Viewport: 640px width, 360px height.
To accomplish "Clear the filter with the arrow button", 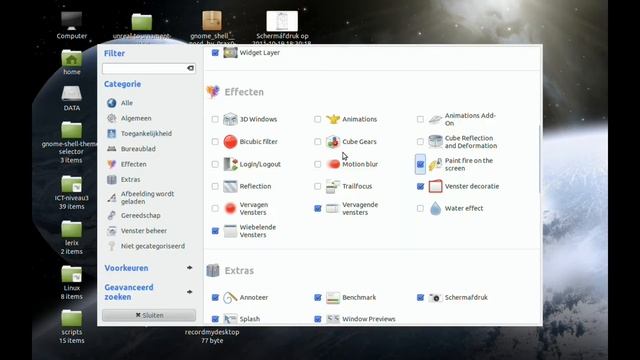I will point(190,68).
